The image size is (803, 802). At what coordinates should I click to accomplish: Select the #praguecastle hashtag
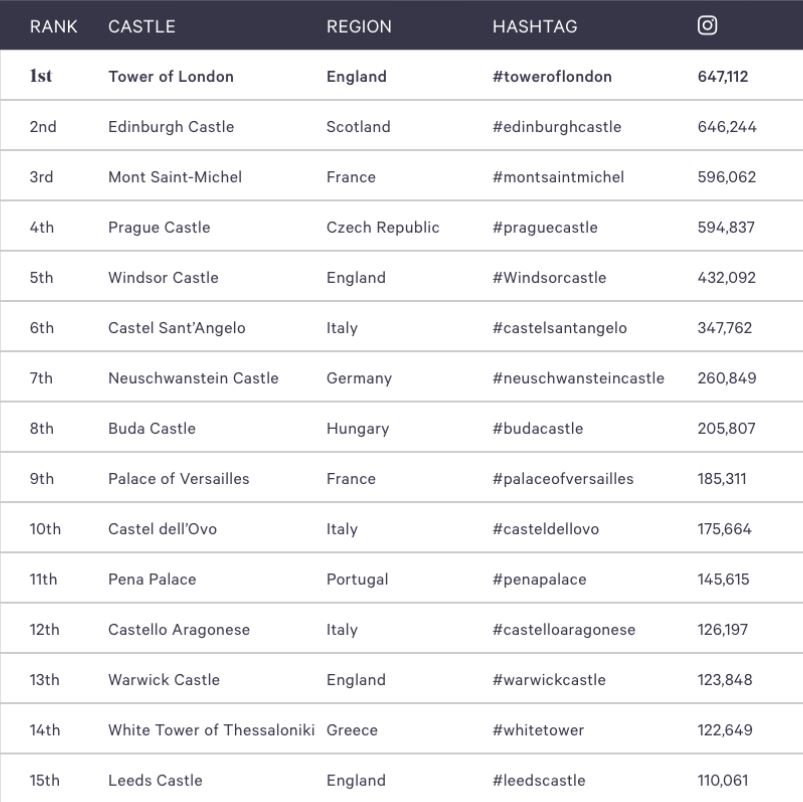(545, 228)
